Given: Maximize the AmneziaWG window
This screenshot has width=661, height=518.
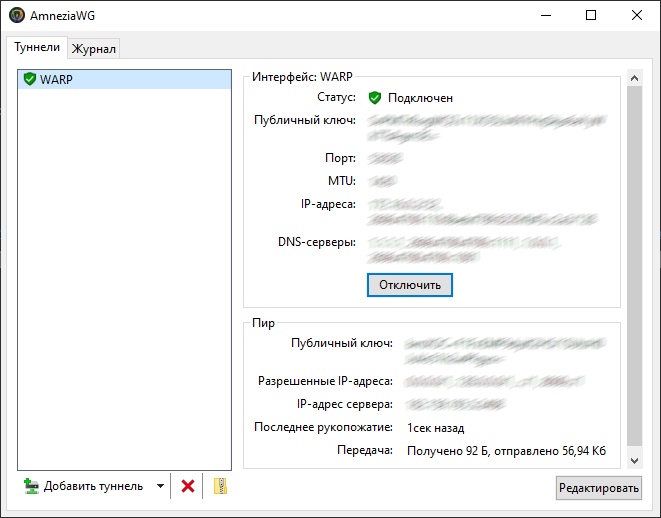Looking at the screenshot, I should tap(591, 15).
